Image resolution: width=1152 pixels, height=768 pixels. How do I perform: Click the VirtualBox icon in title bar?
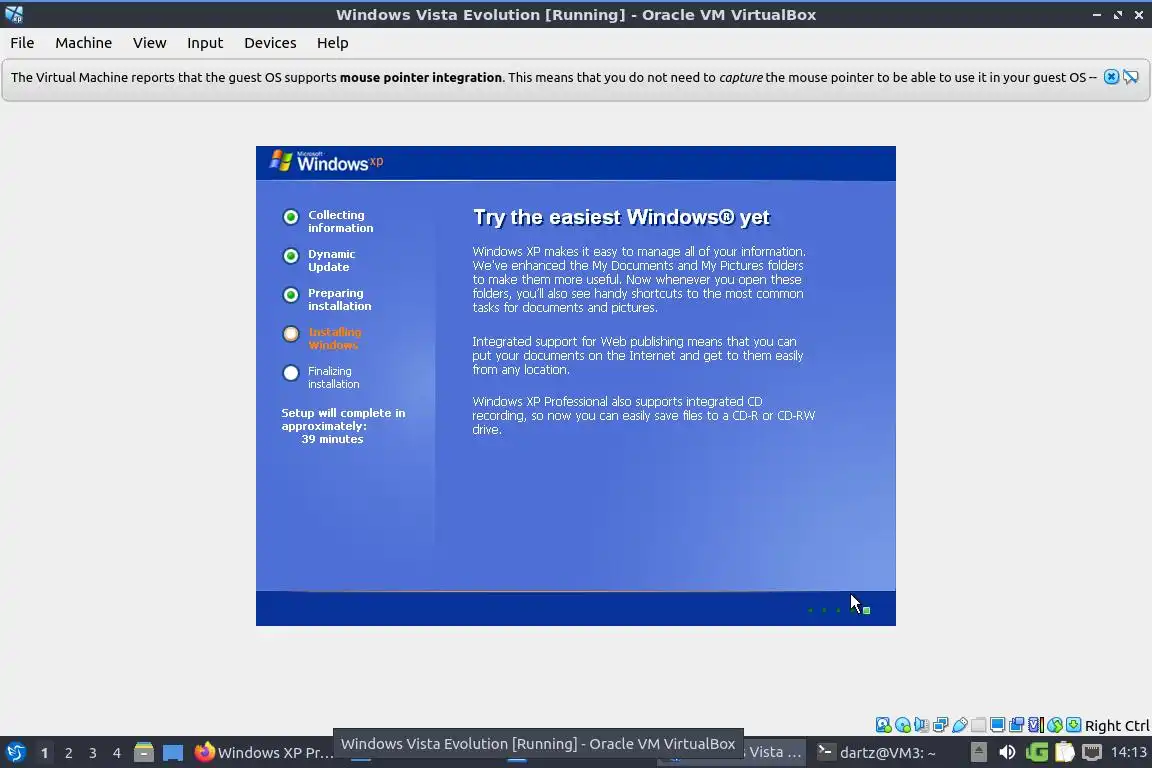[x=14, y=14]
